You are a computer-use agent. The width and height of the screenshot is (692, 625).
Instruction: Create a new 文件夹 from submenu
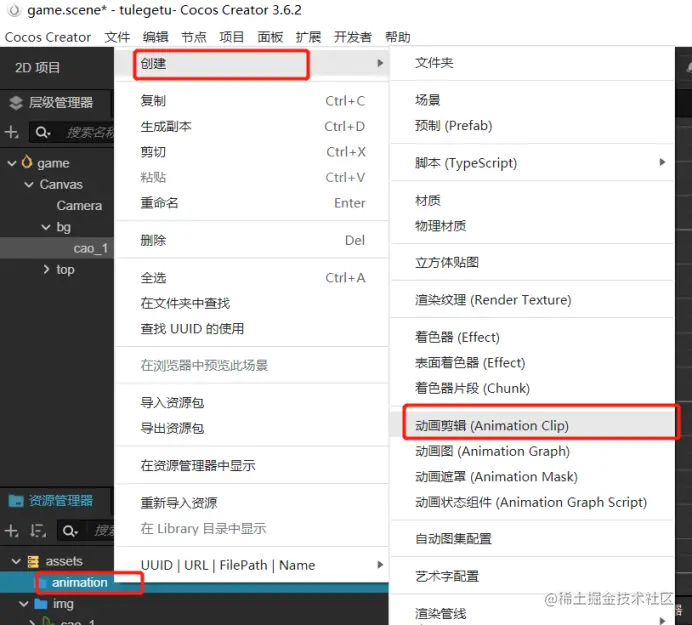[x=532, y=63]
